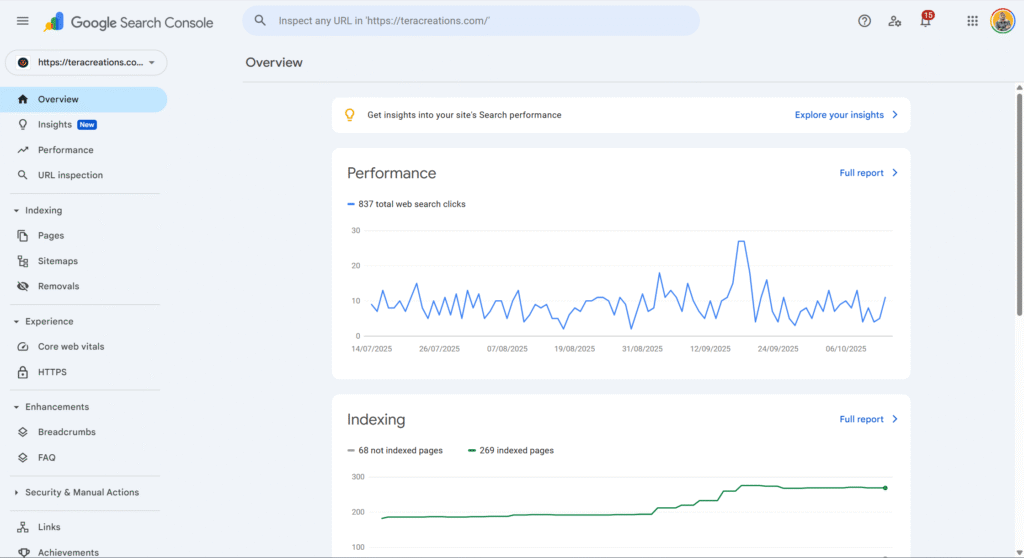The image size is (1024, 558).
Task: Click the 68 not indexed pages legend
Action: click(x=395, y=450)
